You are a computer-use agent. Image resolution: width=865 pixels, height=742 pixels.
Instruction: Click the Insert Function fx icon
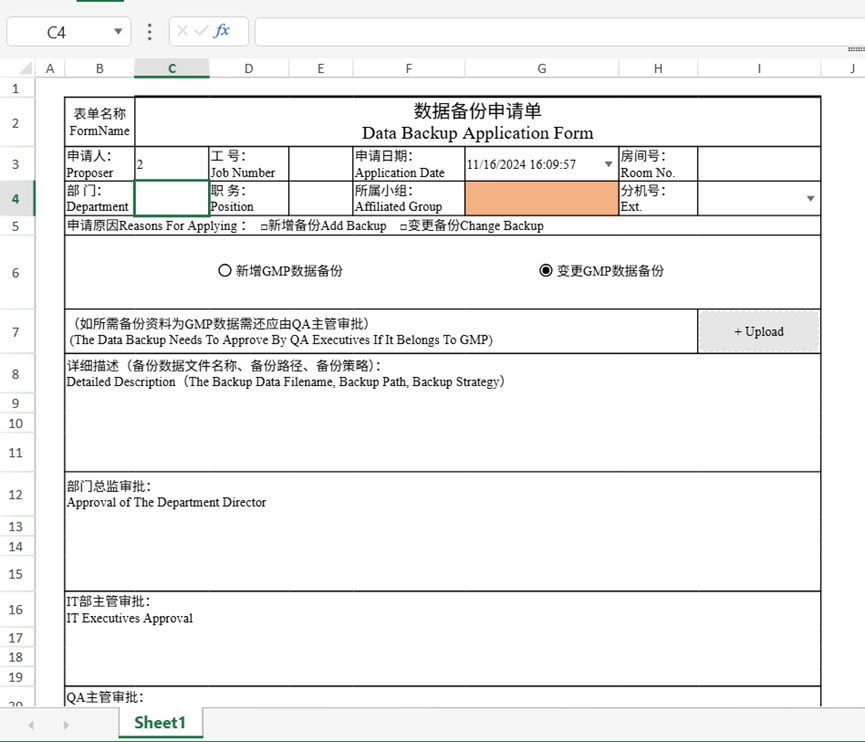coord(222,31)
